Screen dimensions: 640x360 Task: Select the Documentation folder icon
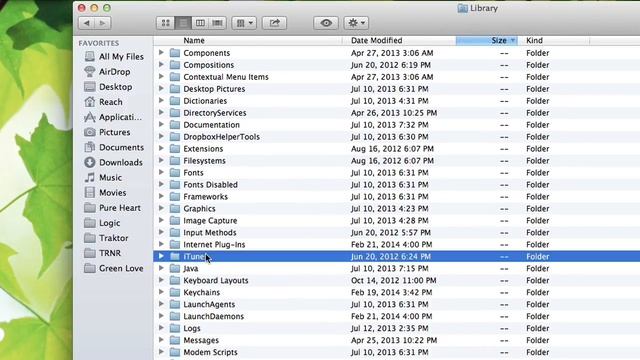click(x=175, y=124)
